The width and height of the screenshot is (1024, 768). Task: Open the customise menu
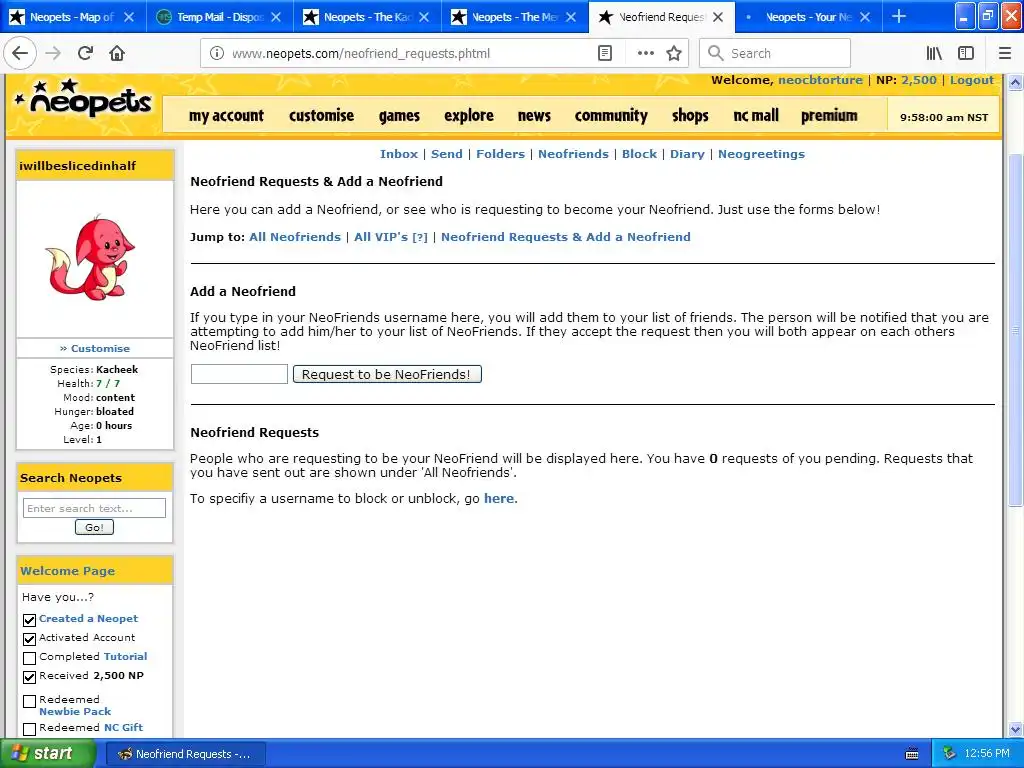pos(321,116)
